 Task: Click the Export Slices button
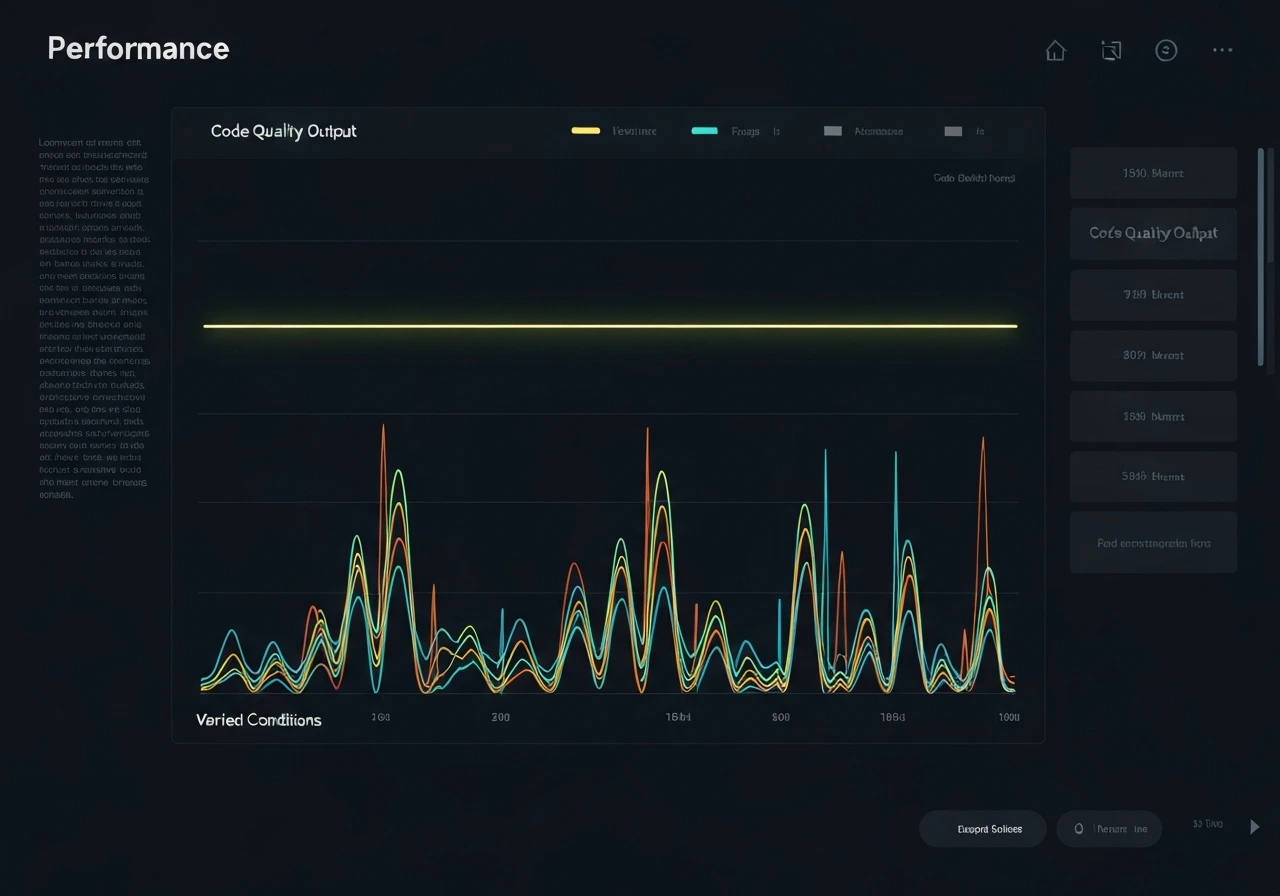pos(983,828)
